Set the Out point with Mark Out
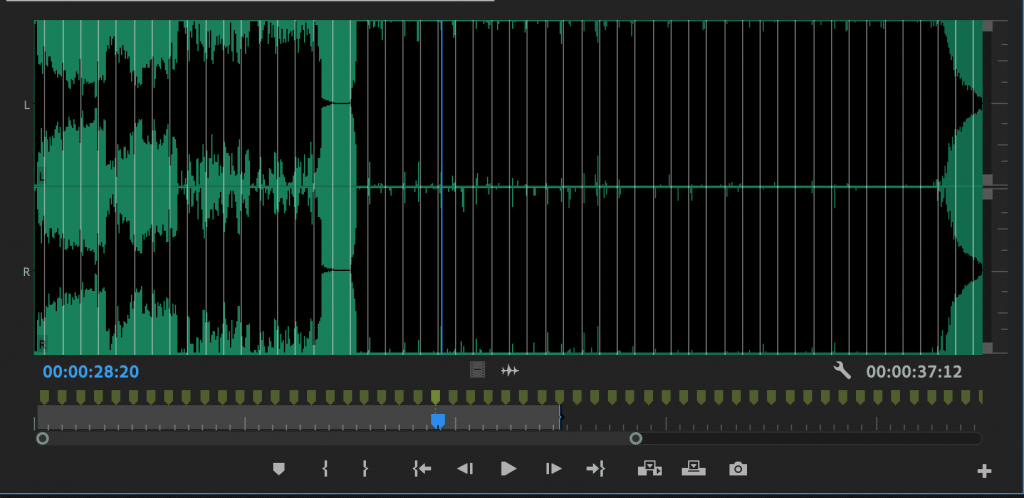Image resolution: width=1024 pixels, height=498 pixels. [x=365, y=469]
